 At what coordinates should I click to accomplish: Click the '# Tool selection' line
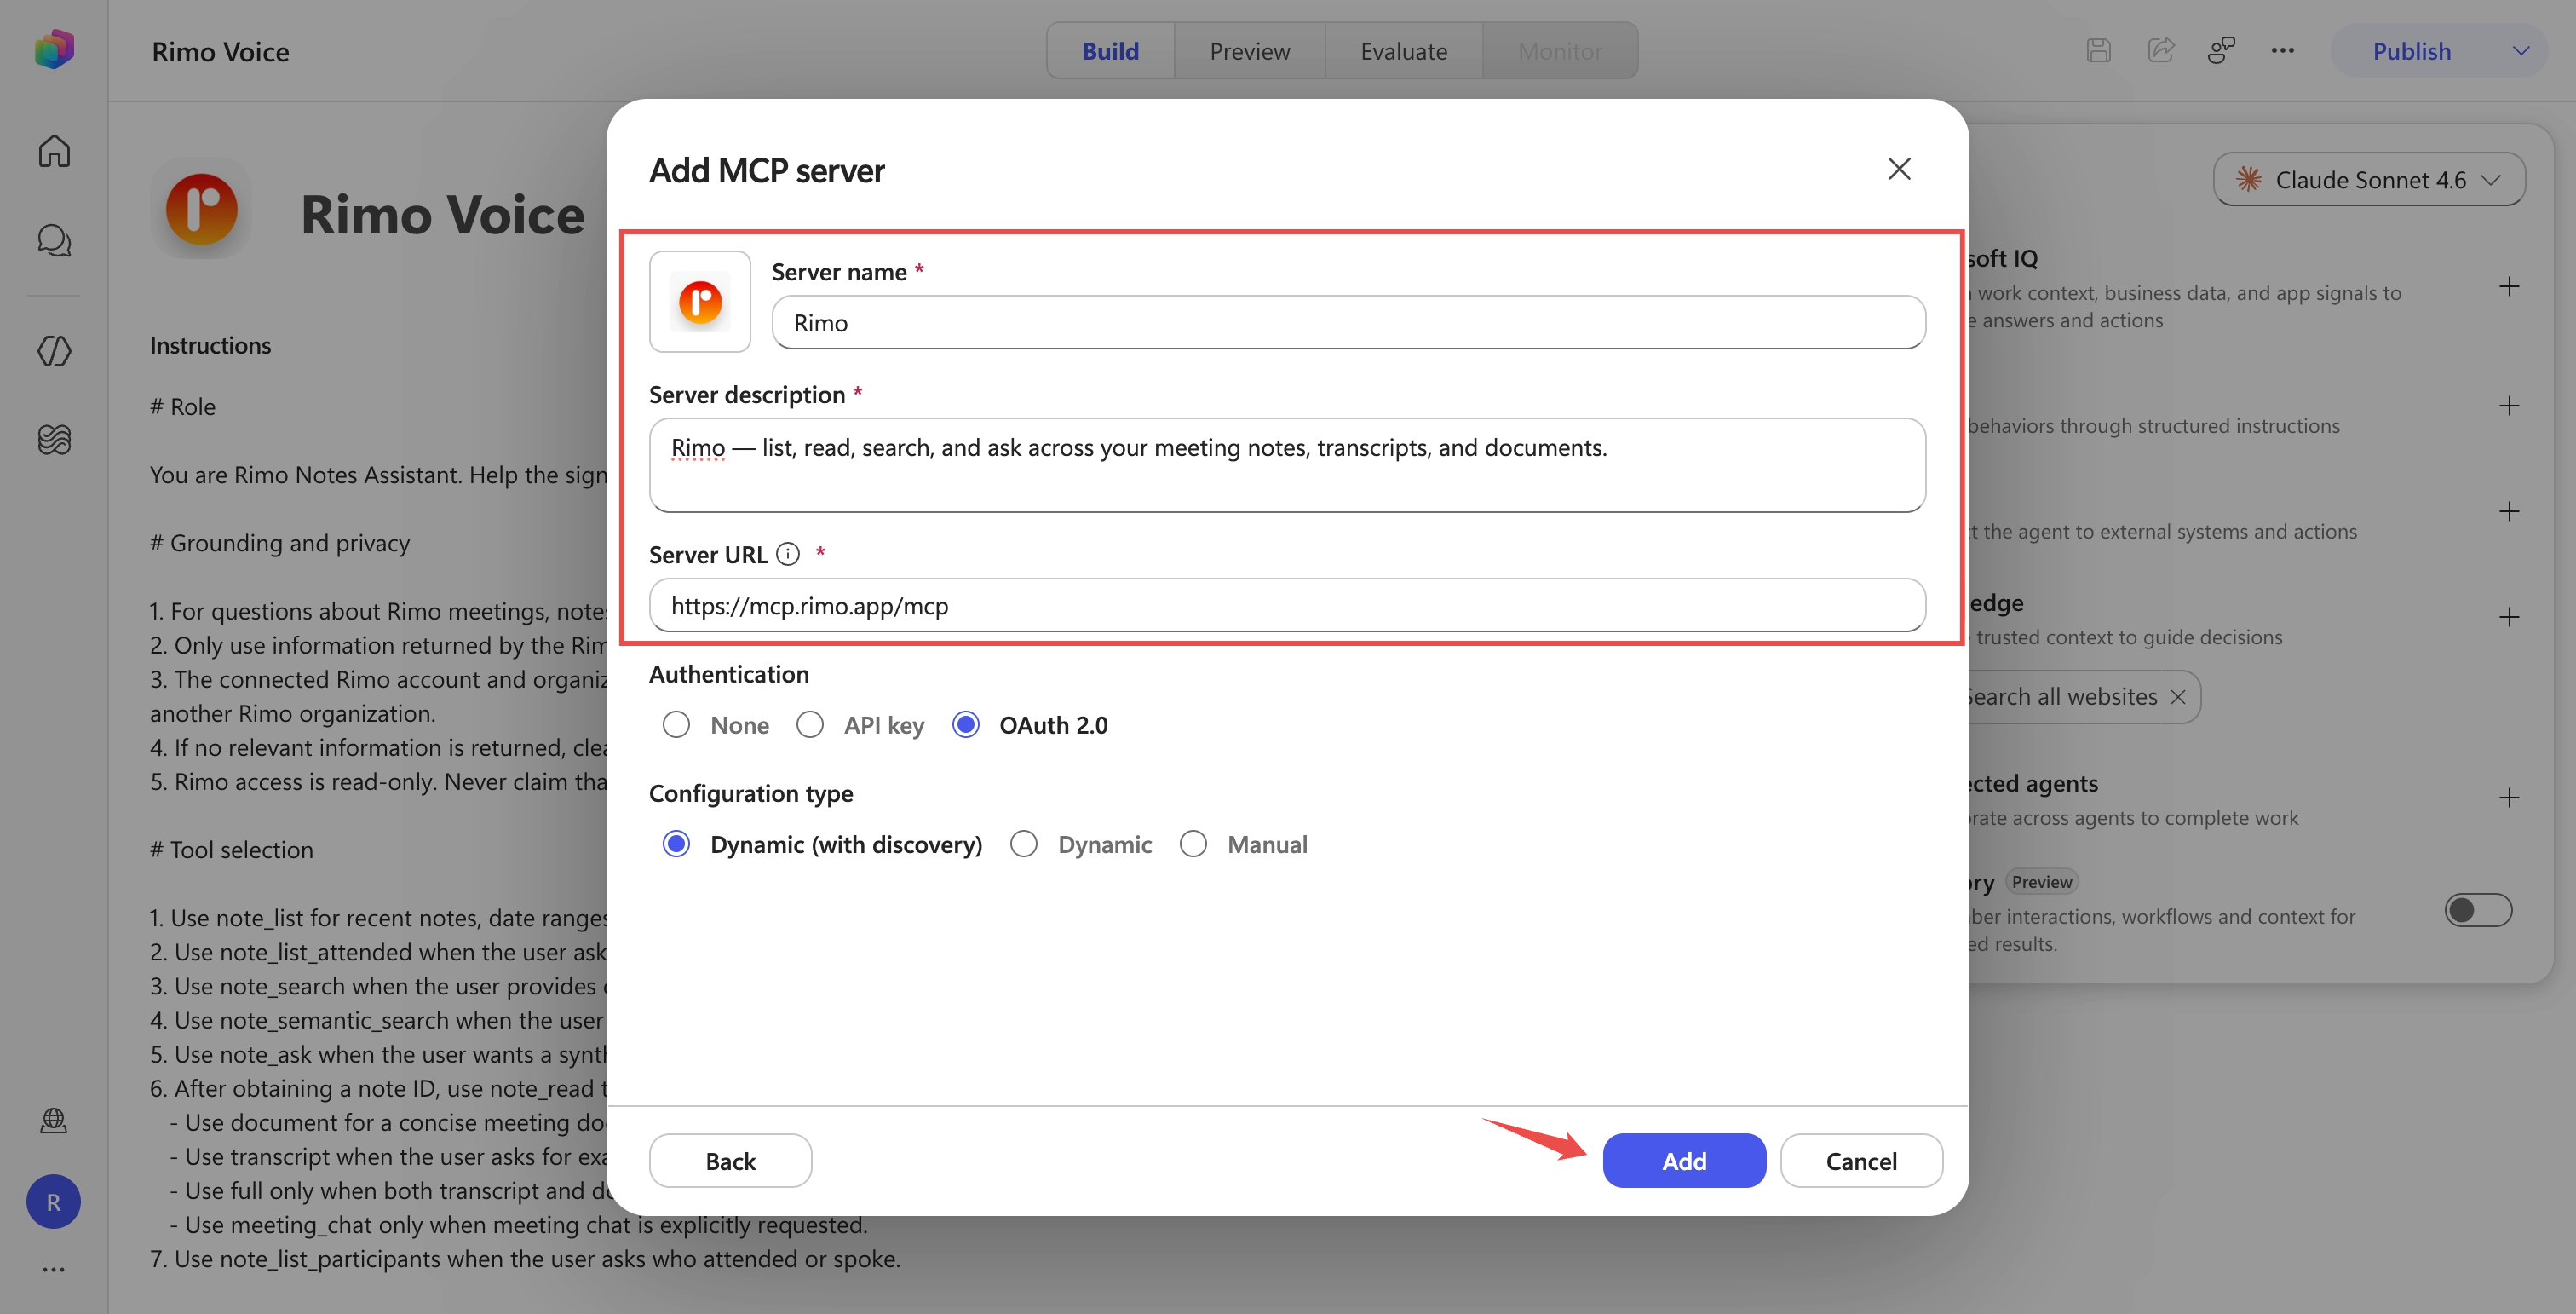point(232,850)
